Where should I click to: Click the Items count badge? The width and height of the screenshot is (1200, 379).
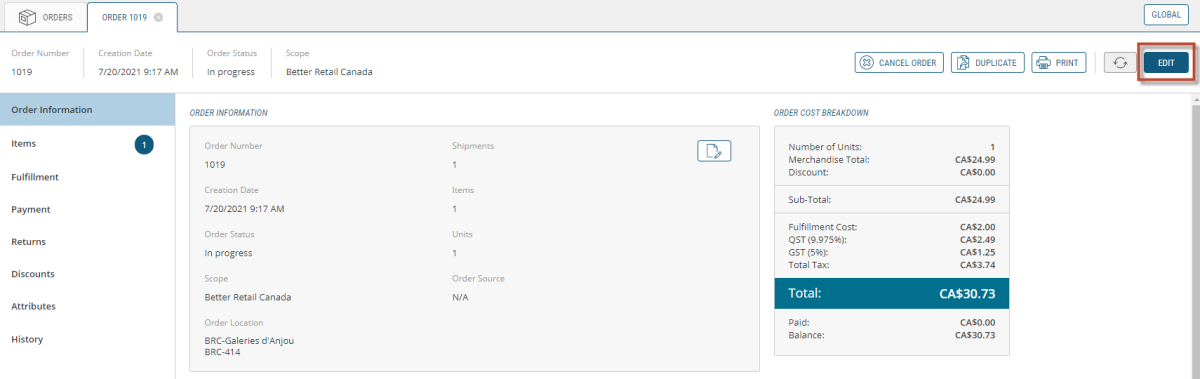[x=144, y=145]
